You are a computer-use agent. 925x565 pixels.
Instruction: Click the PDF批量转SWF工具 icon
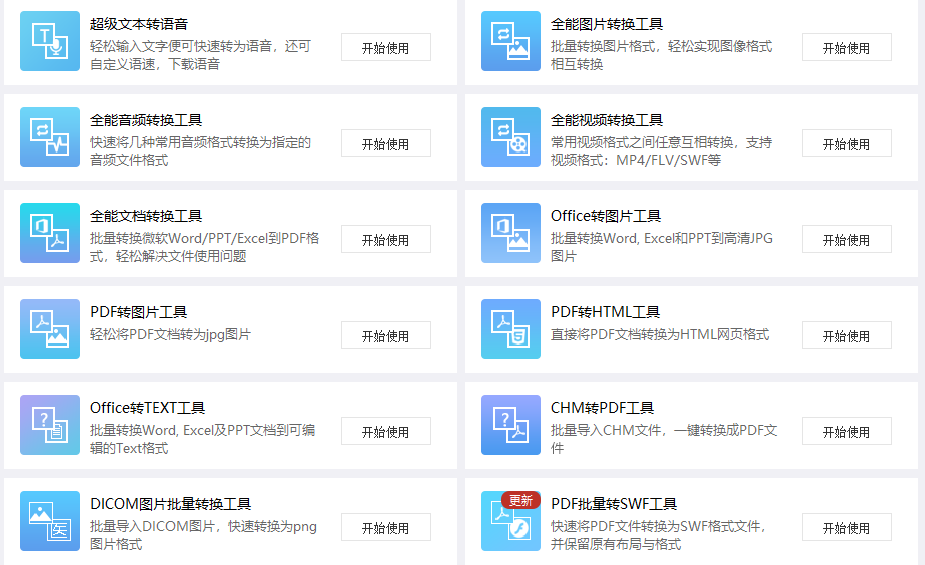(511, 521)
